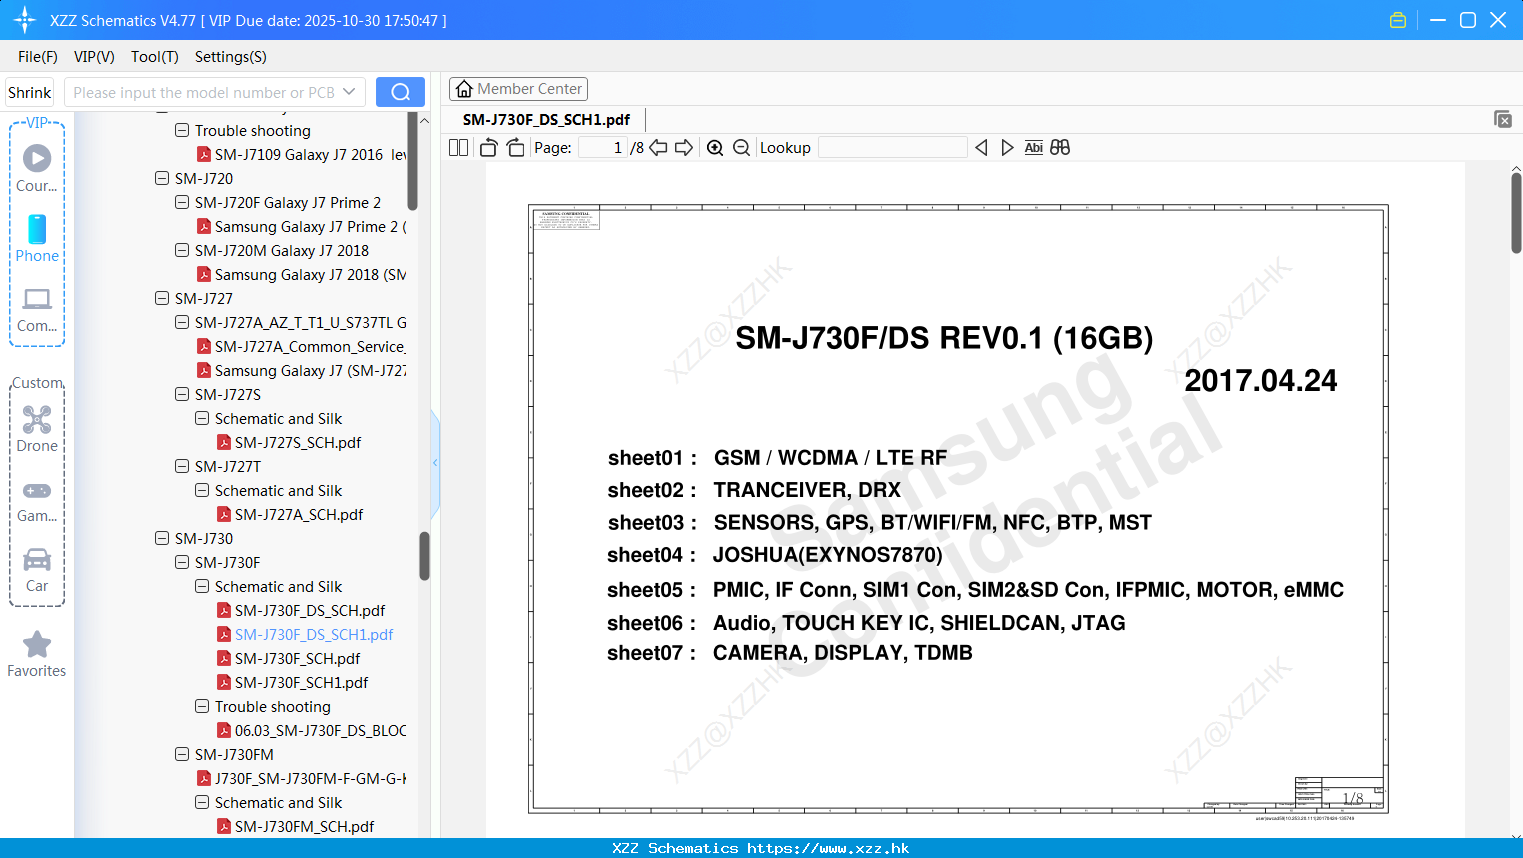Click the Shrink button

[30, 92]
